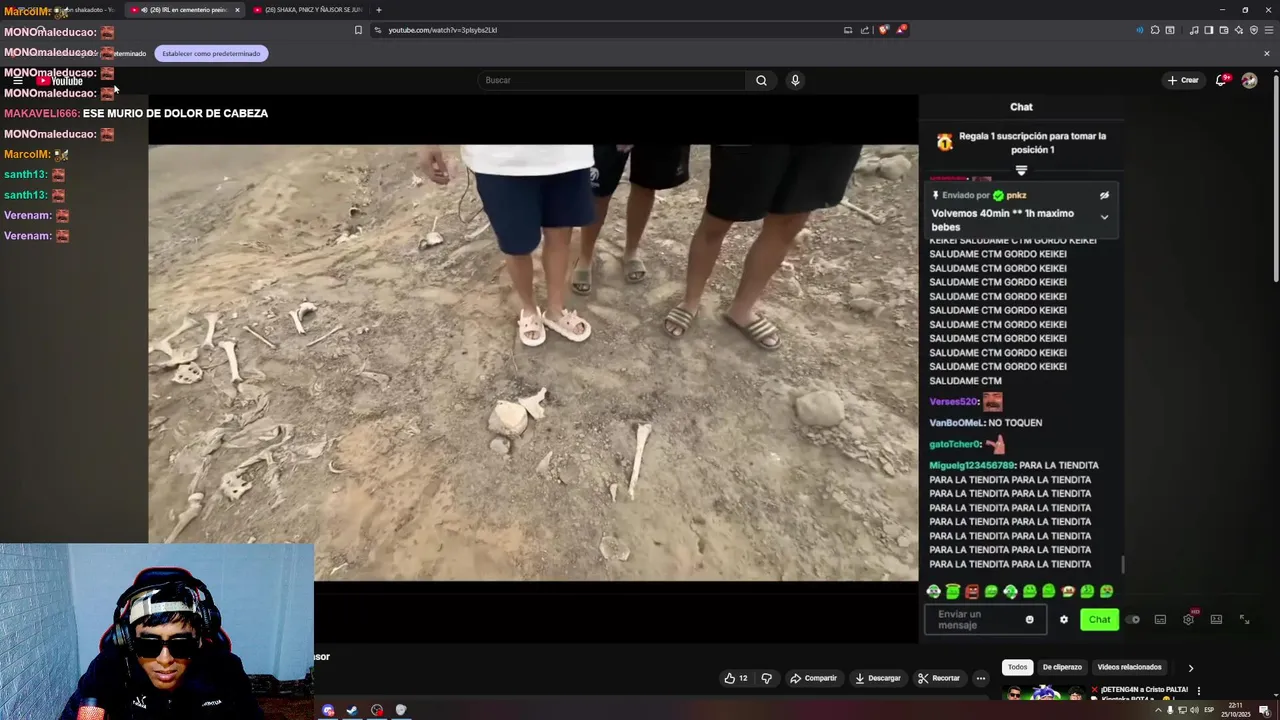The image size is (1280, 720).
Task: Open video quality settings gear with HD badge
Action: click(x=1189, y=619)
